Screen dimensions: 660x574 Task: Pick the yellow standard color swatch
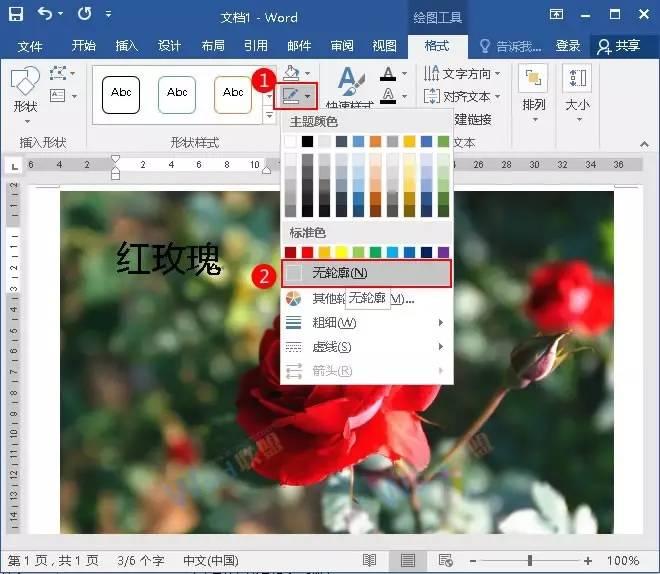pos(341,252)
